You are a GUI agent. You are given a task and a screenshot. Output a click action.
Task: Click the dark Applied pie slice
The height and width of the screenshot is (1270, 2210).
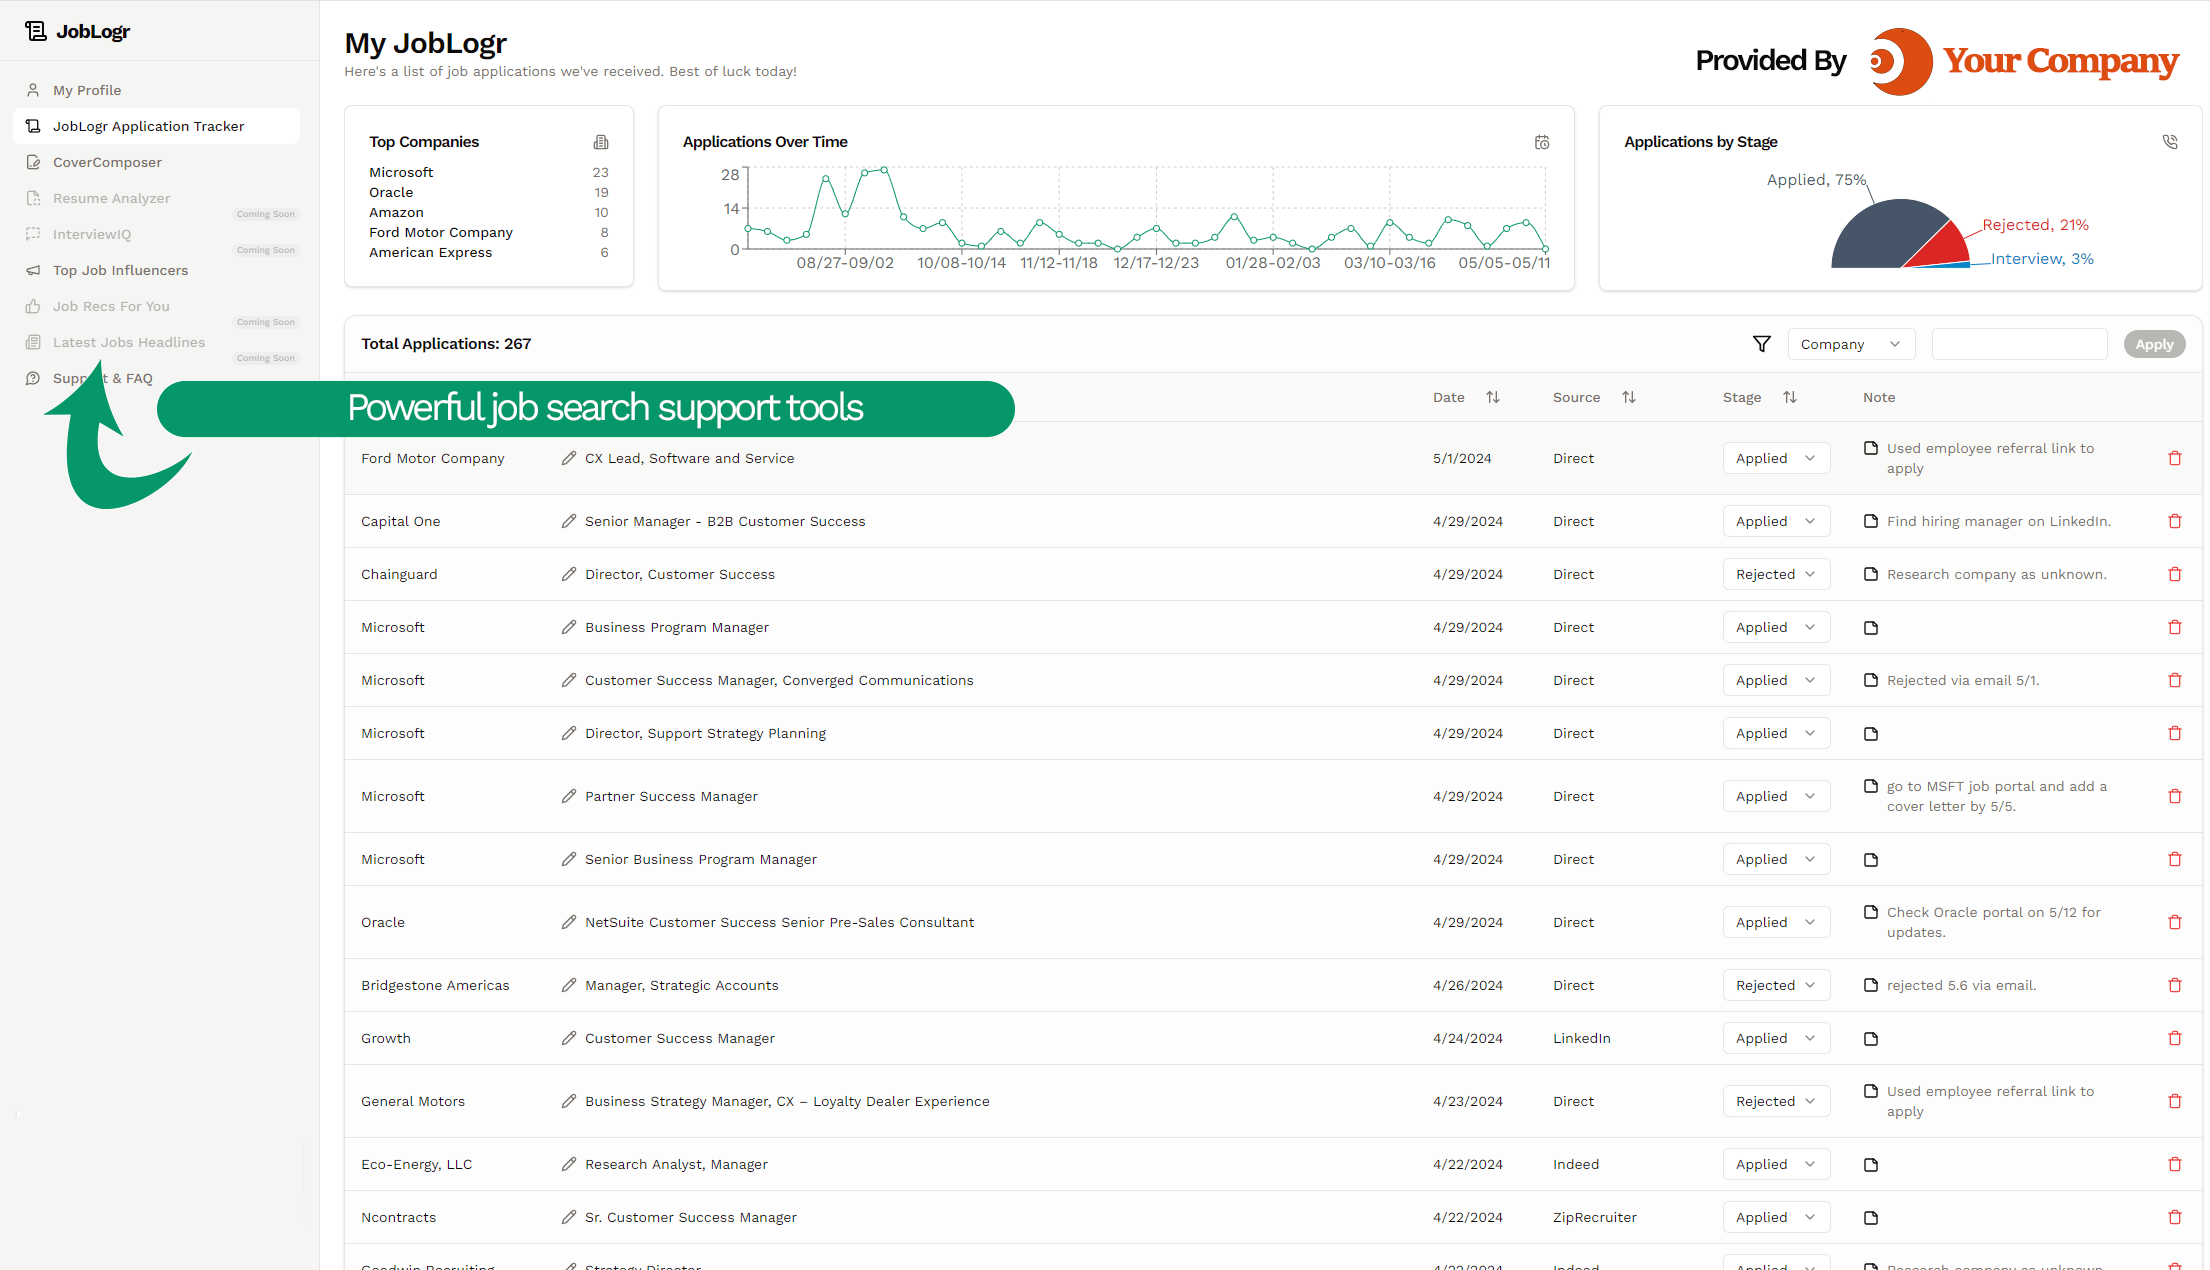tap(1883, 238)
